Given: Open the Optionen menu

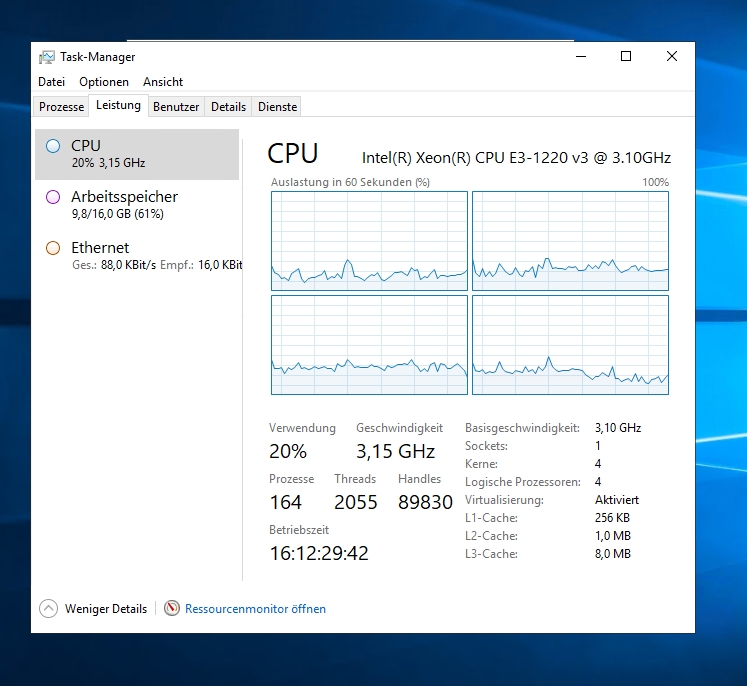Looking at the screenshot, I should pos(104,82).
